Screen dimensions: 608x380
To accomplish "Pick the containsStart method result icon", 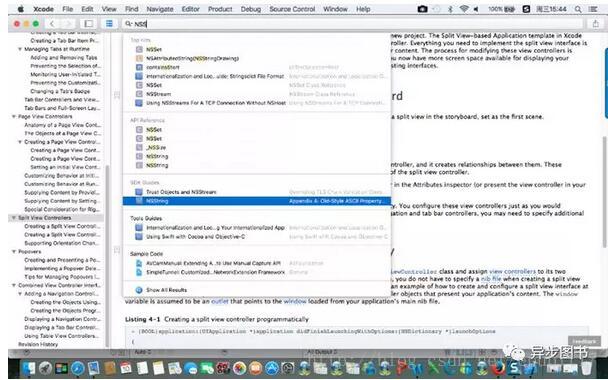I will click(x=139, y=67).
